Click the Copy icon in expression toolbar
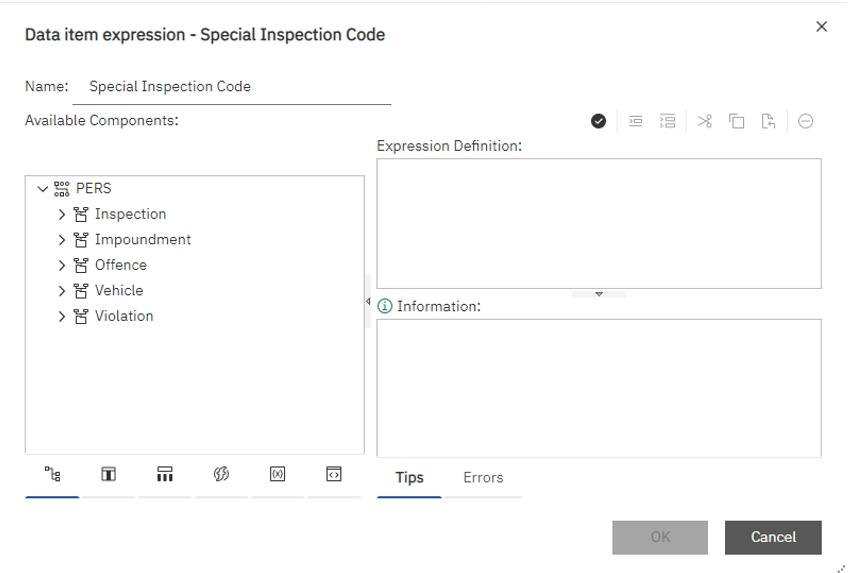 tap(737, 121)
